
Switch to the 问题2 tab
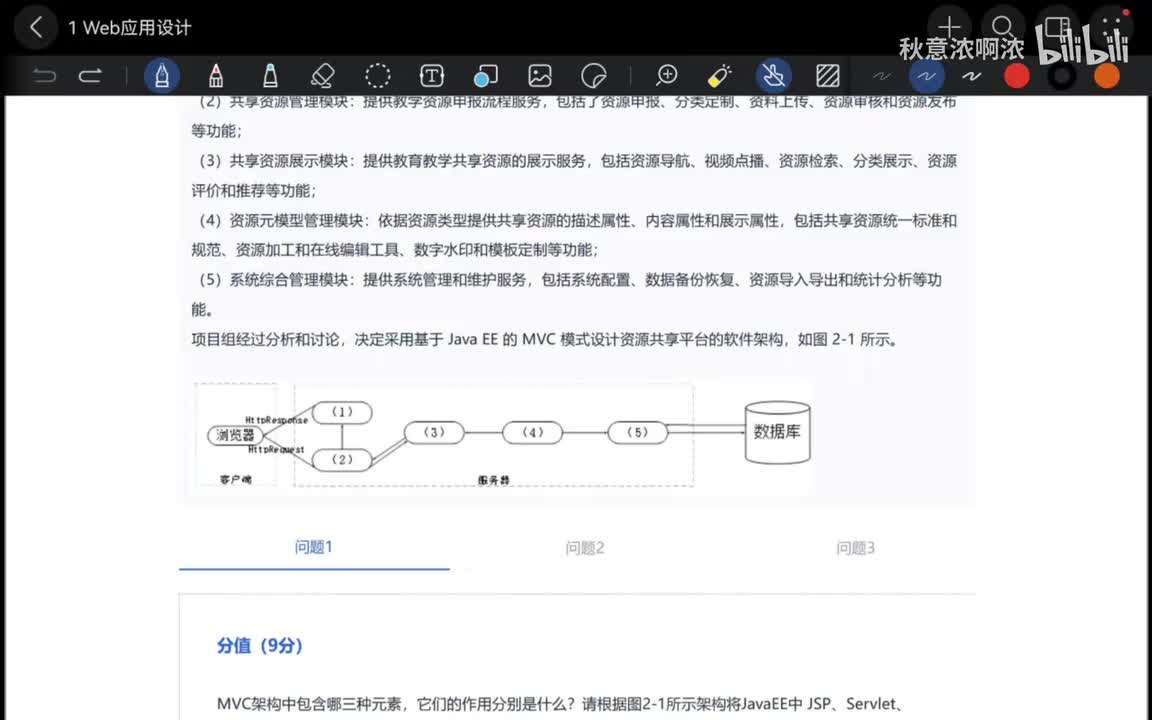coord(585,548)
